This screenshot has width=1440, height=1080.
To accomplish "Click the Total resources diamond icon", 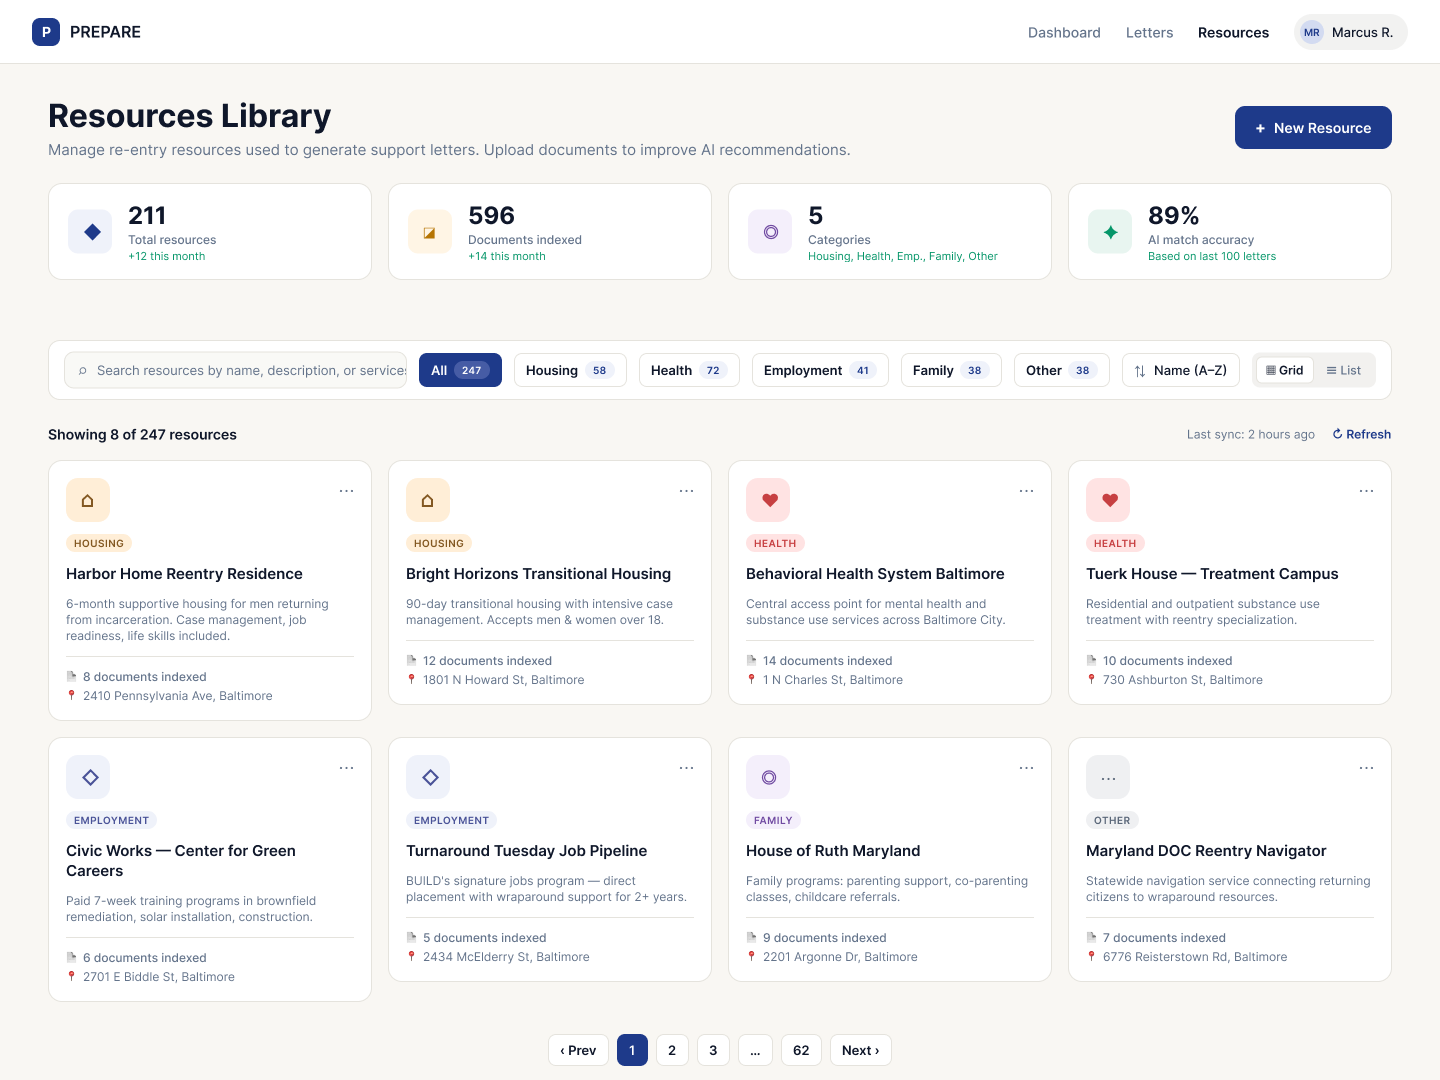I will 91,232.
